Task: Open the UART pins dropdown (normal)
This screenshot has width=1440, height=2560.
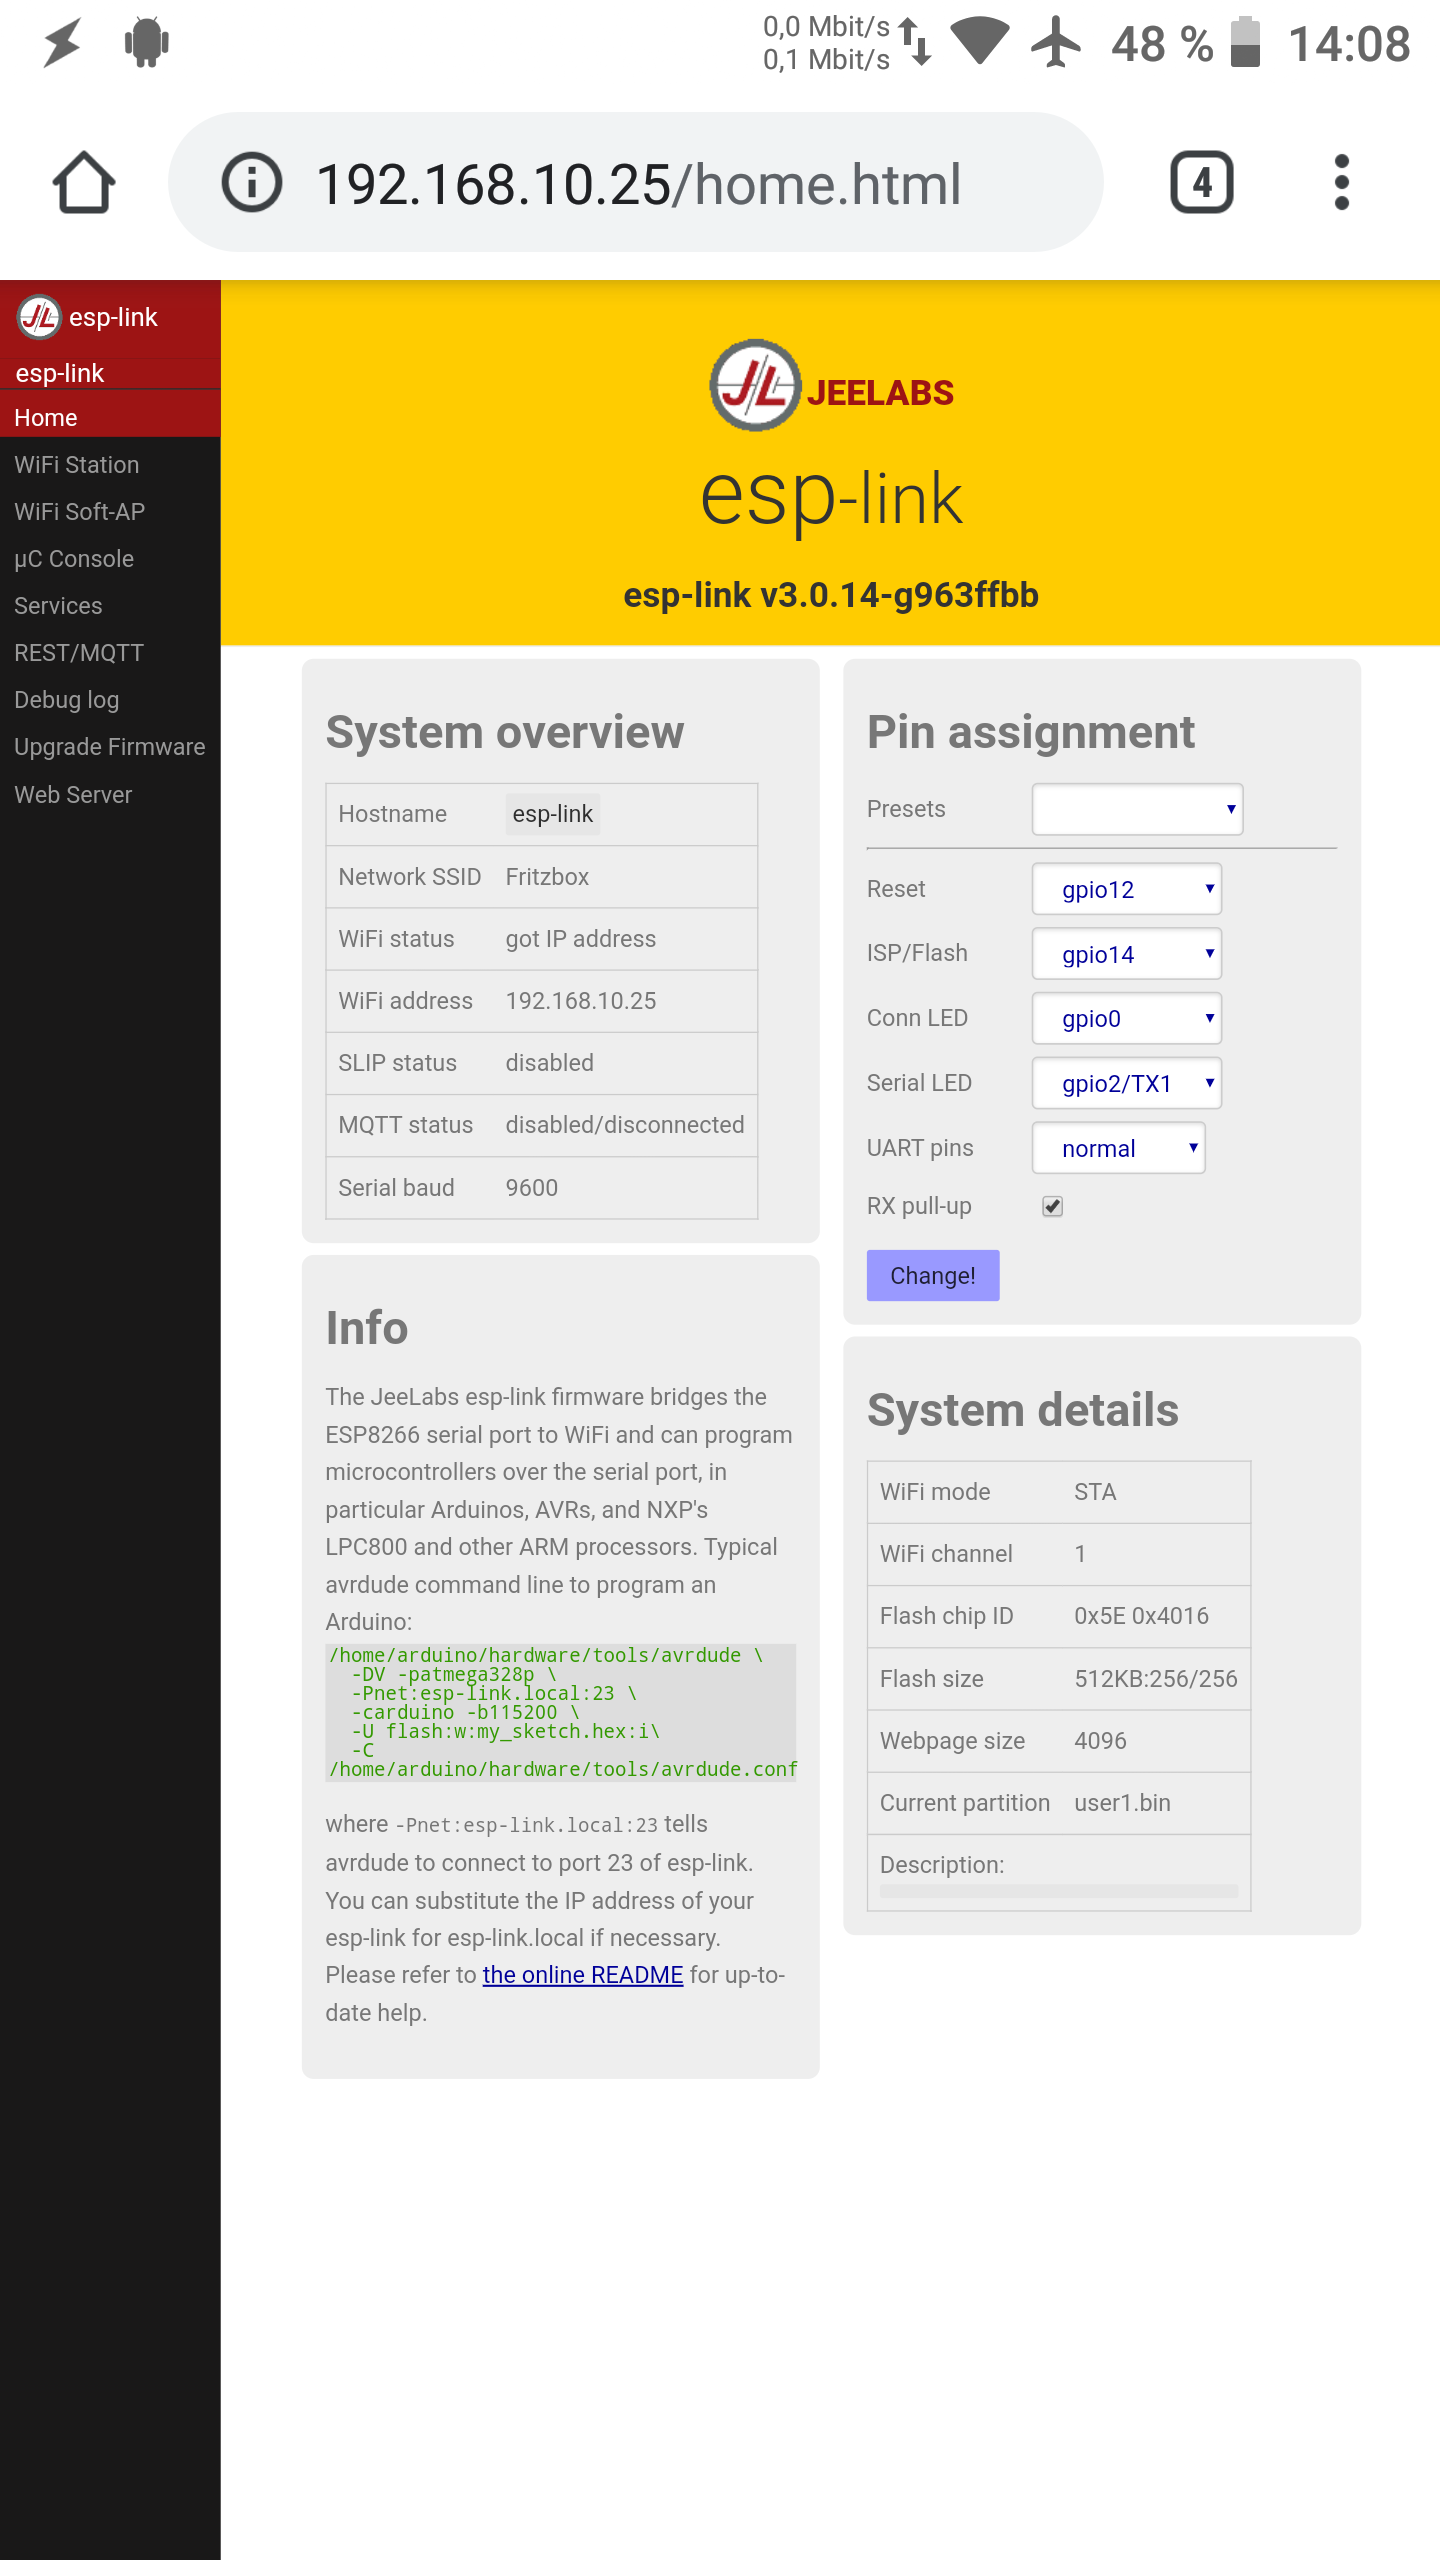Action: 1119,1148
